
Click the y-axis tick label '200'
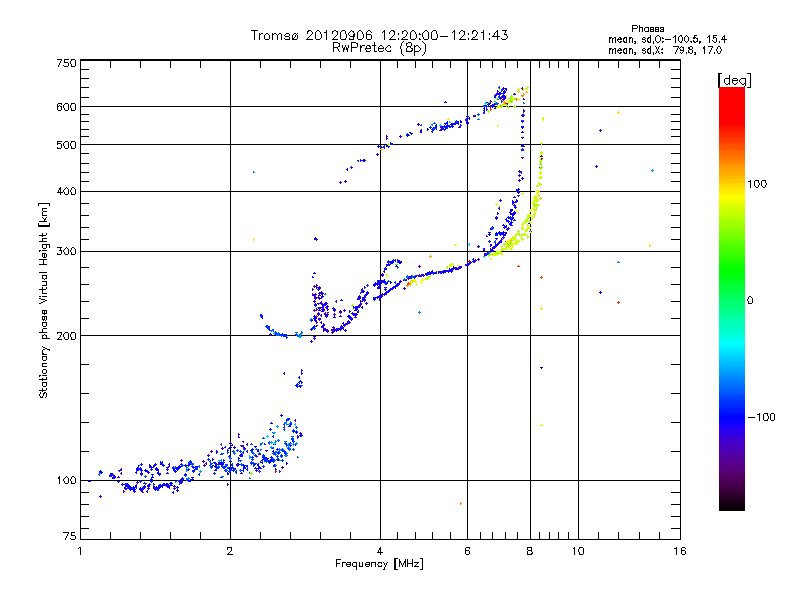(66, 336)
